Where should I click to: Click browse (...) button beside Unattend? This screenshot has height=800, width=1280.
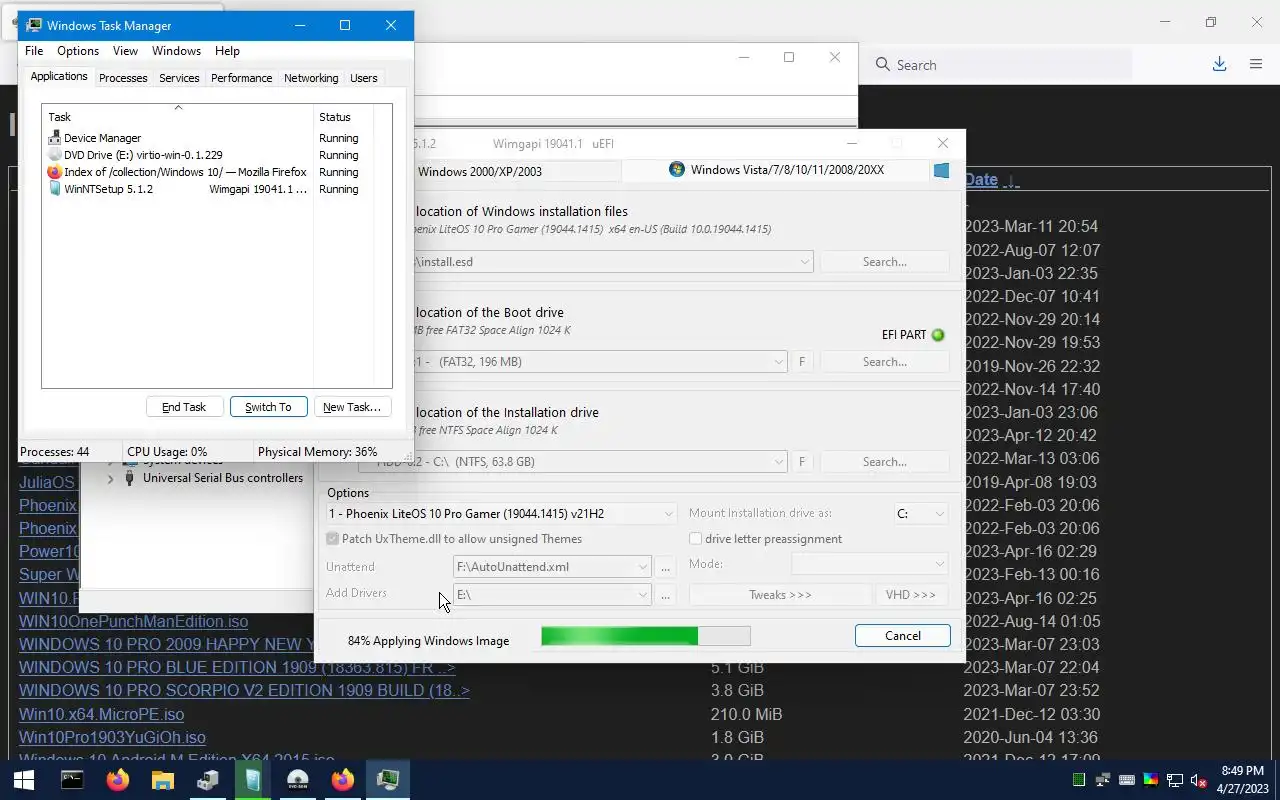(x=666, y=567)
